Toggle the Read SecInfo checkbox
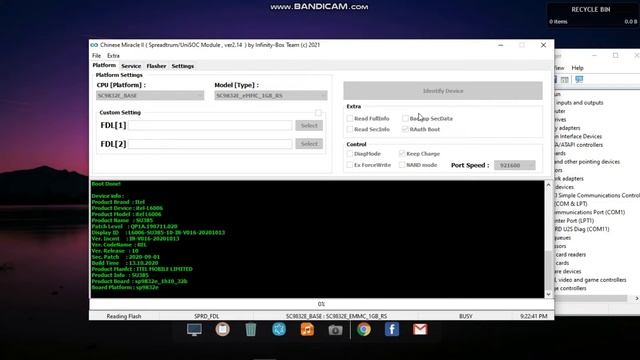The width and height of the screenshot is (640, 360). pyautogui.click(x=350, y=129)
